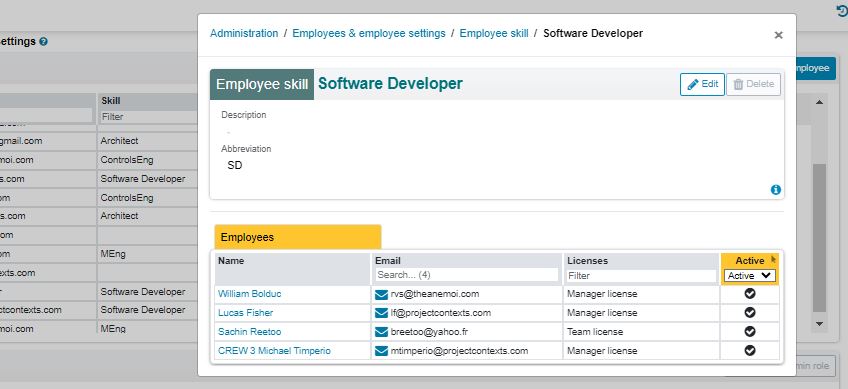The image size is (848, 389).
Task: Open Employees & employee settings breadcrumb
Action: pyautogui.click(x=369, y=33)
